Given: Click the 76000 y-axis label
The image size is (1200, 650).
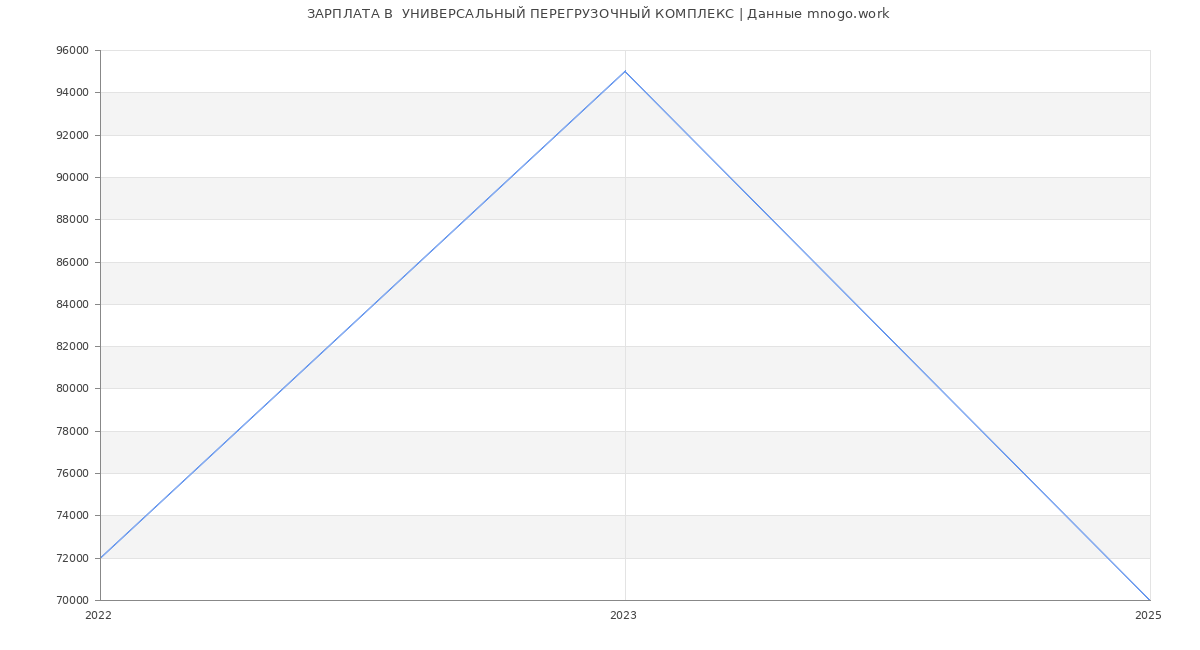Looking at the screenshot, I should tap(72, 474).
